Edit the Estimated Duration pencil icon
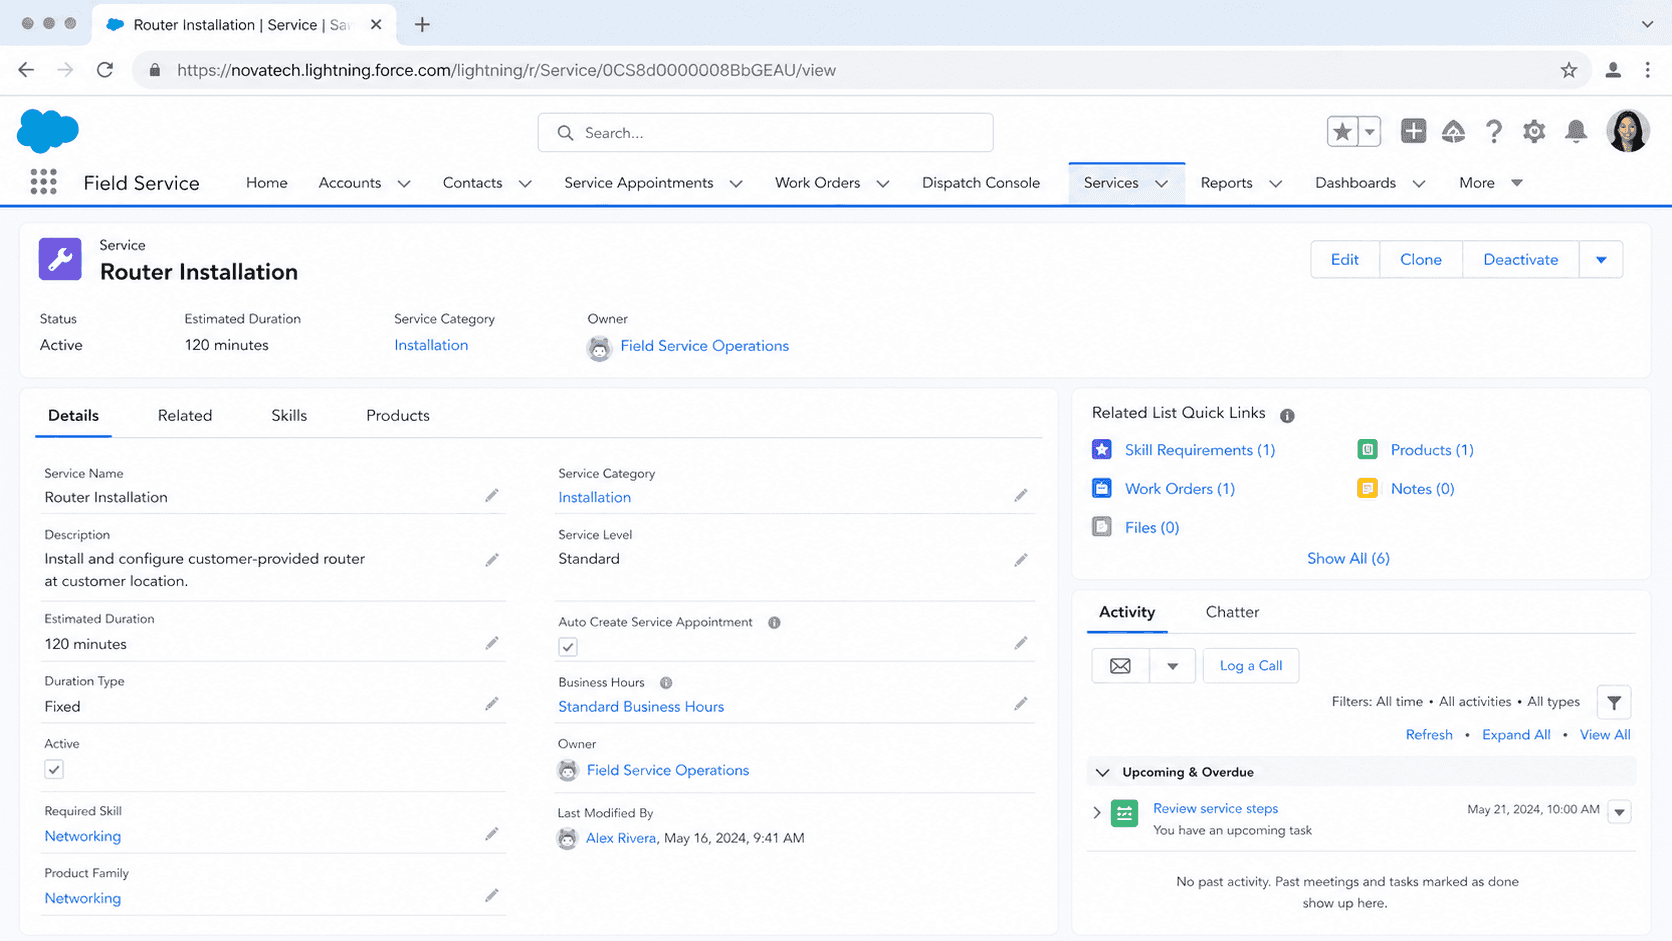 (492, 643)
